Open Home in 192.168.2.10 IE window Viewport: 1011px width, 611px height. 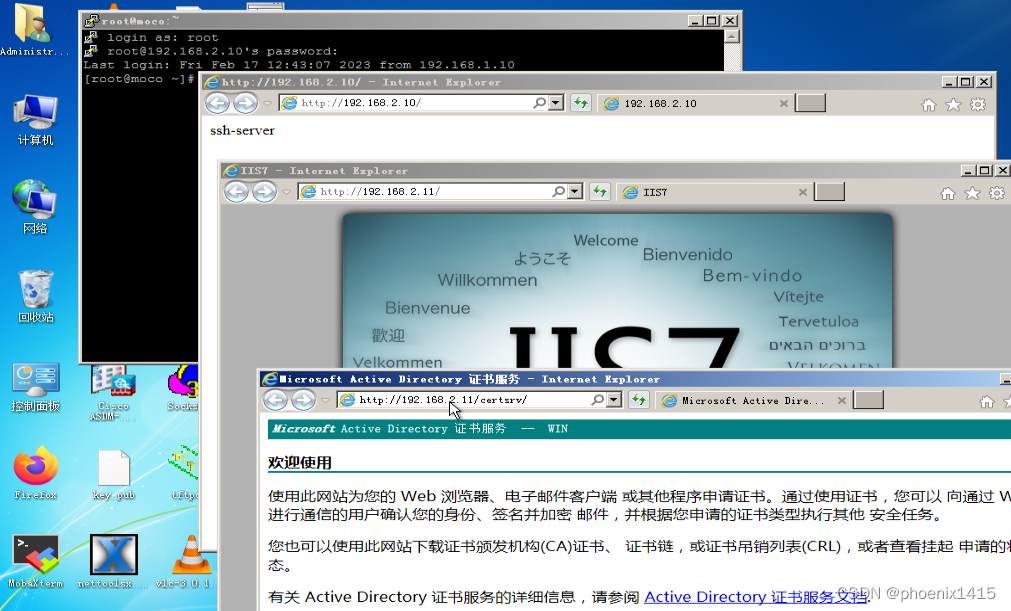click(x=928, y=104)
